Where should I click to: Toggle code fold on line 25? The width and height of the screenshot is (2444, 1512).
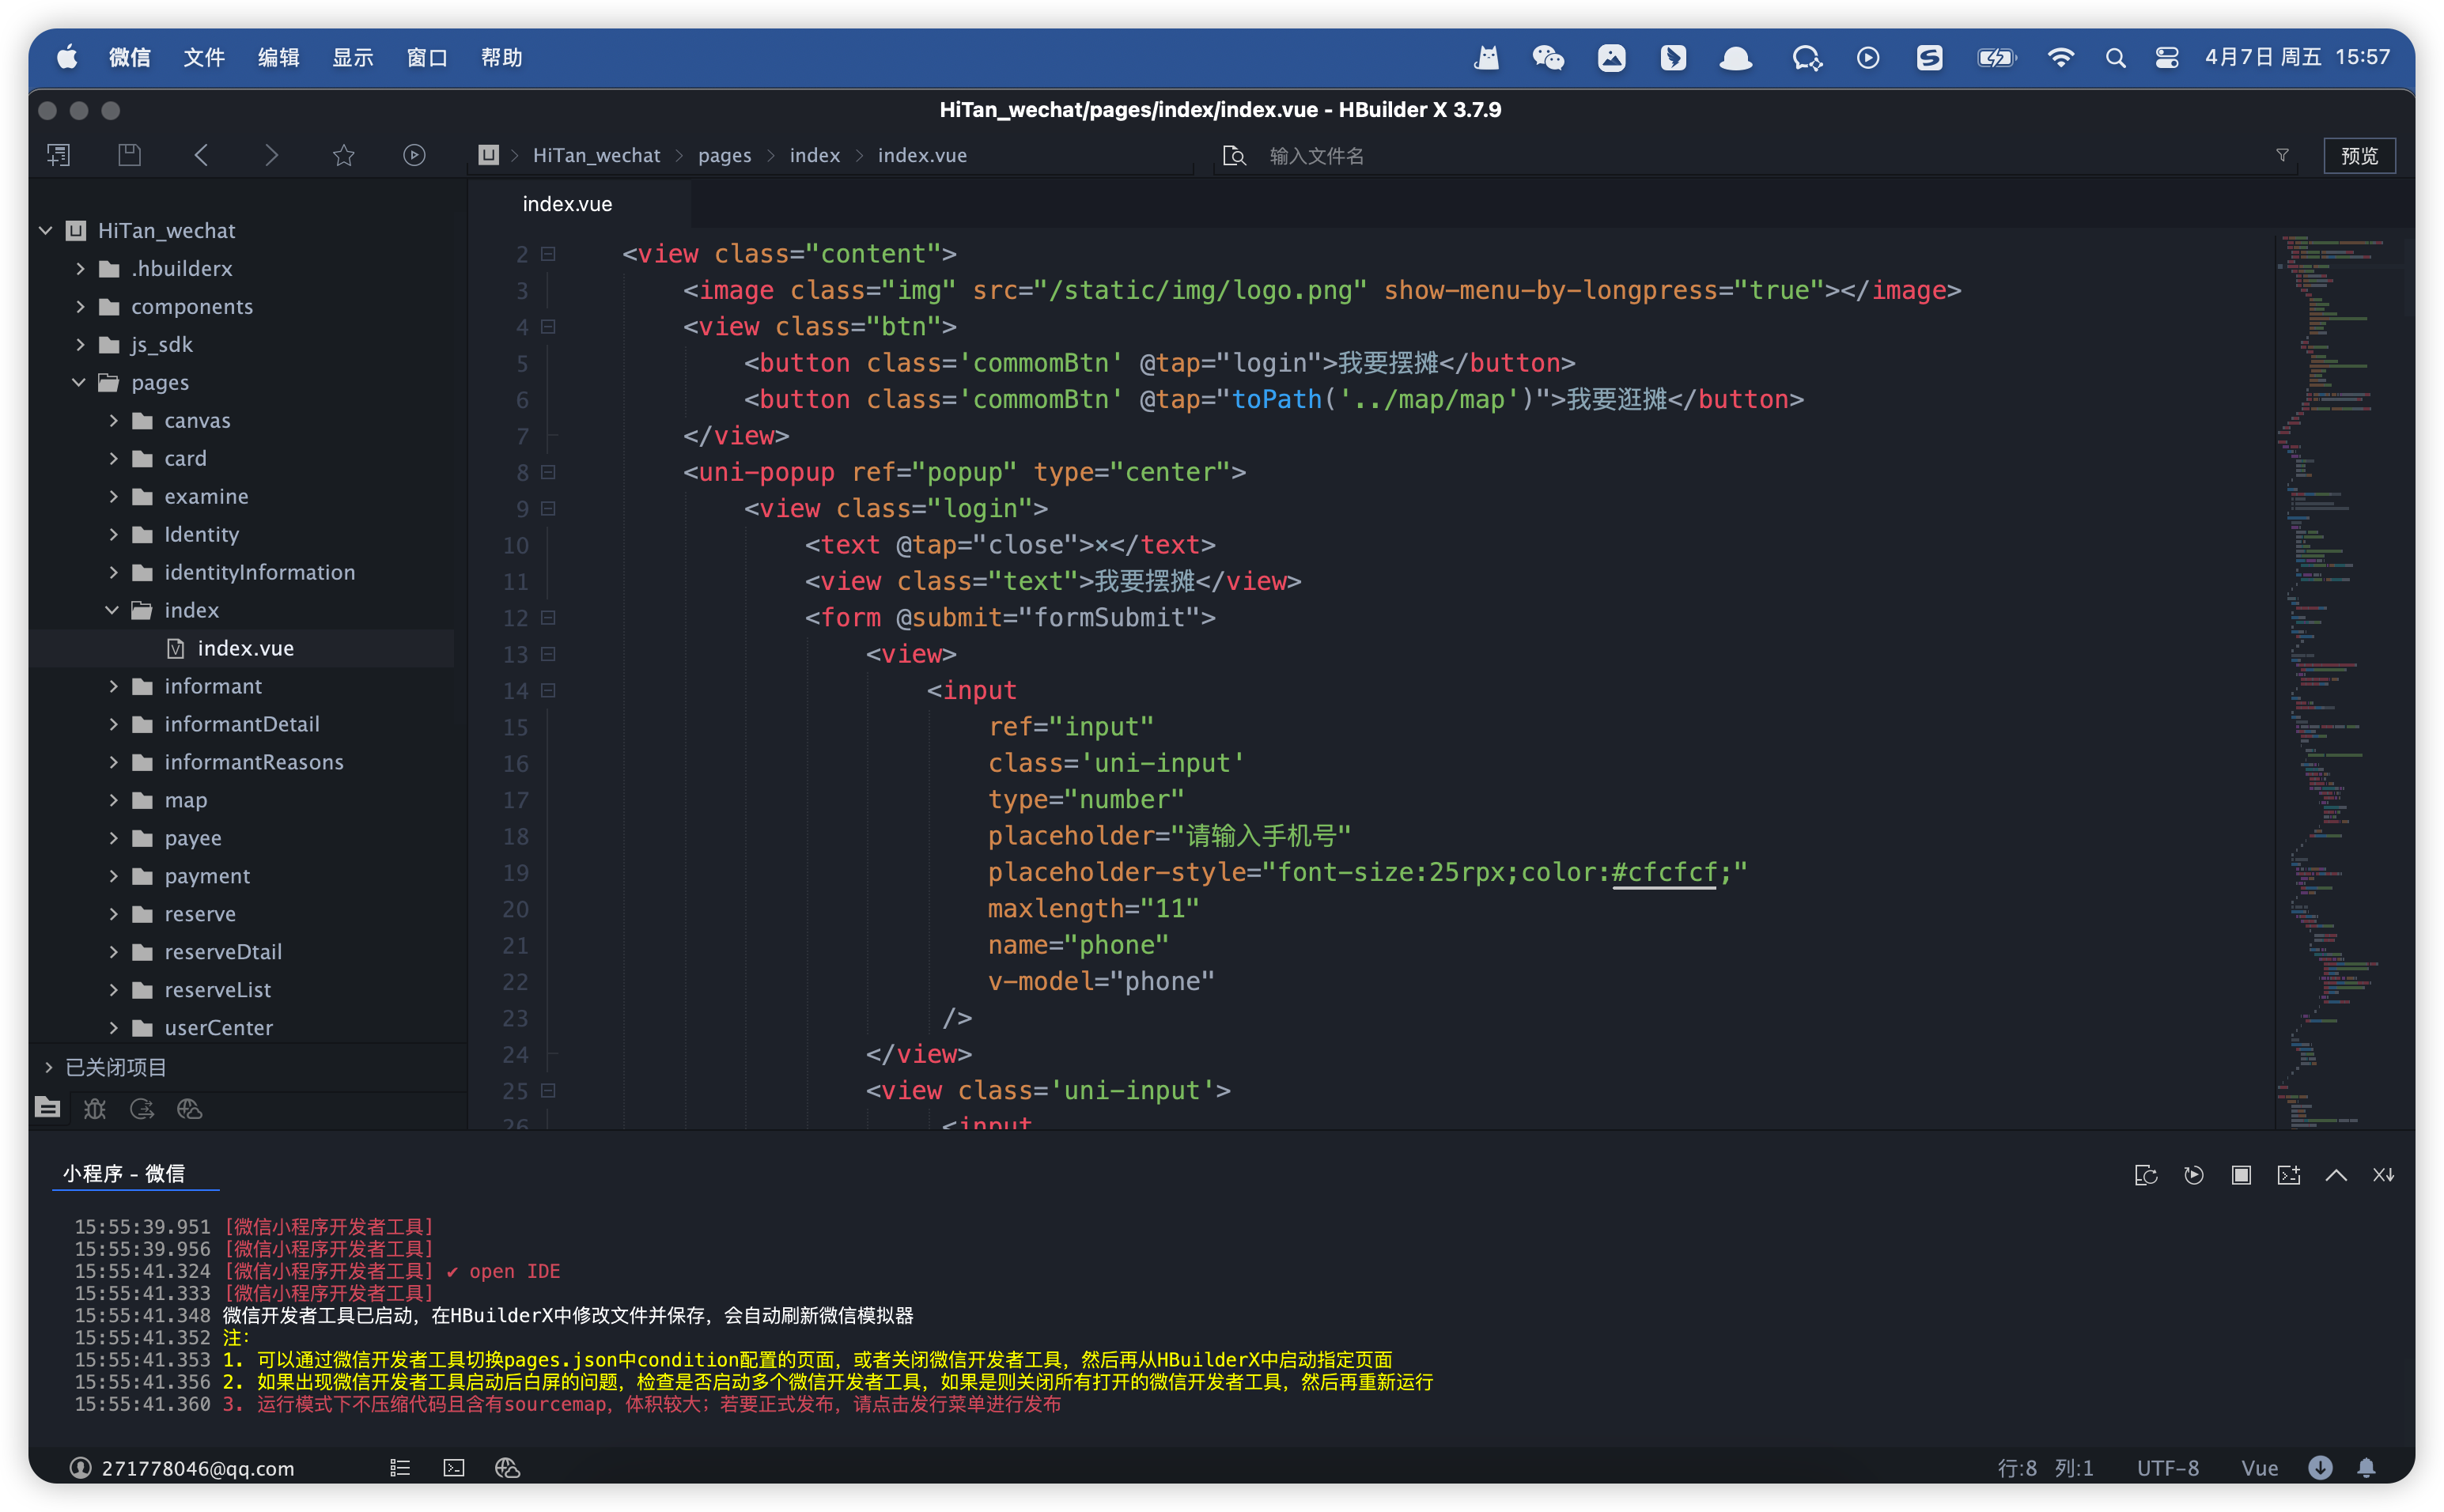[x=548, y=1091]
